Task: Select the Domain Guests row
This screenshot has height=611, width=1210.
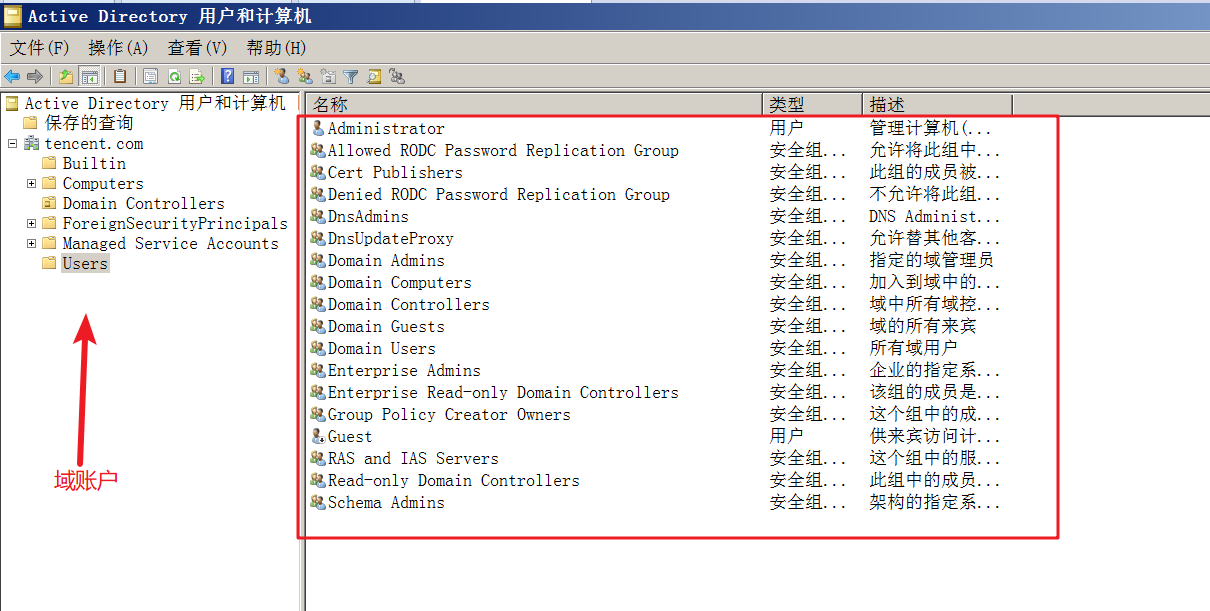Action: (386, 326)
